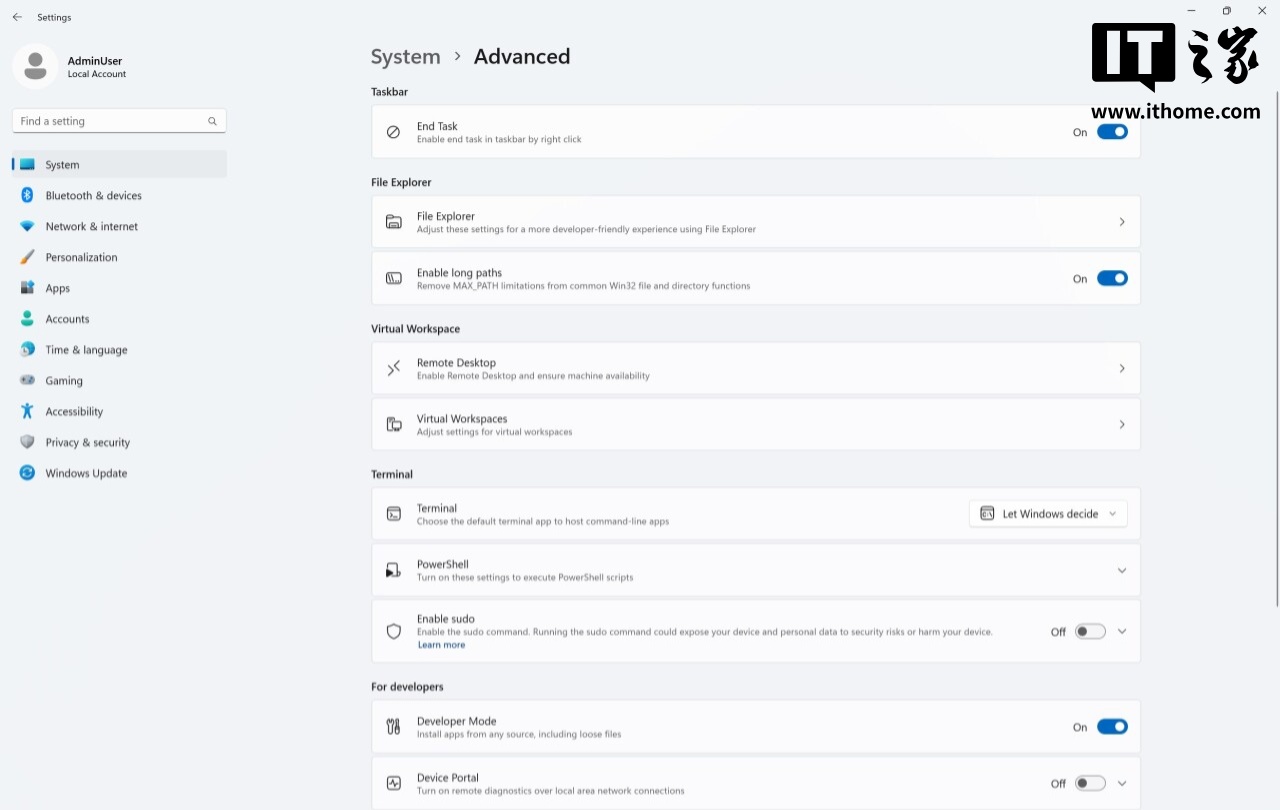Go to Network & internet settings

(x=91, y=226)
